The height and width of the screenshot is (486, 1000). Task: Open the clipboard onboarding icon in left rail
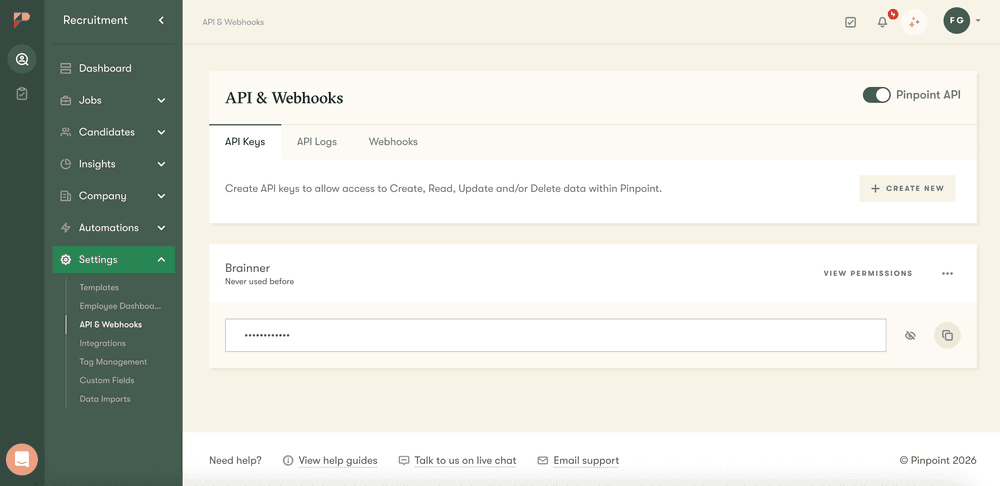22,94
